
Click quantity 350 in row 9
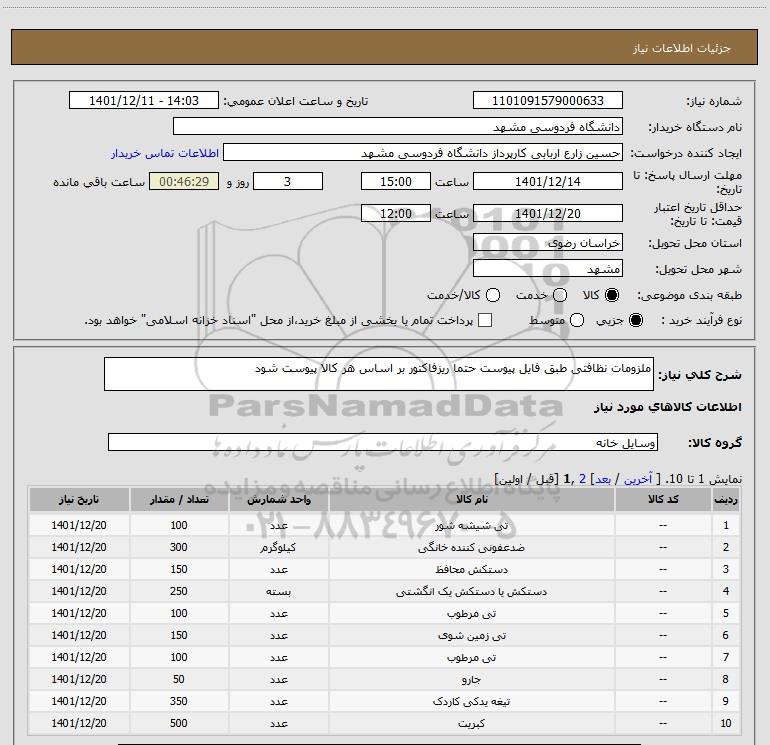pos(179,701)
